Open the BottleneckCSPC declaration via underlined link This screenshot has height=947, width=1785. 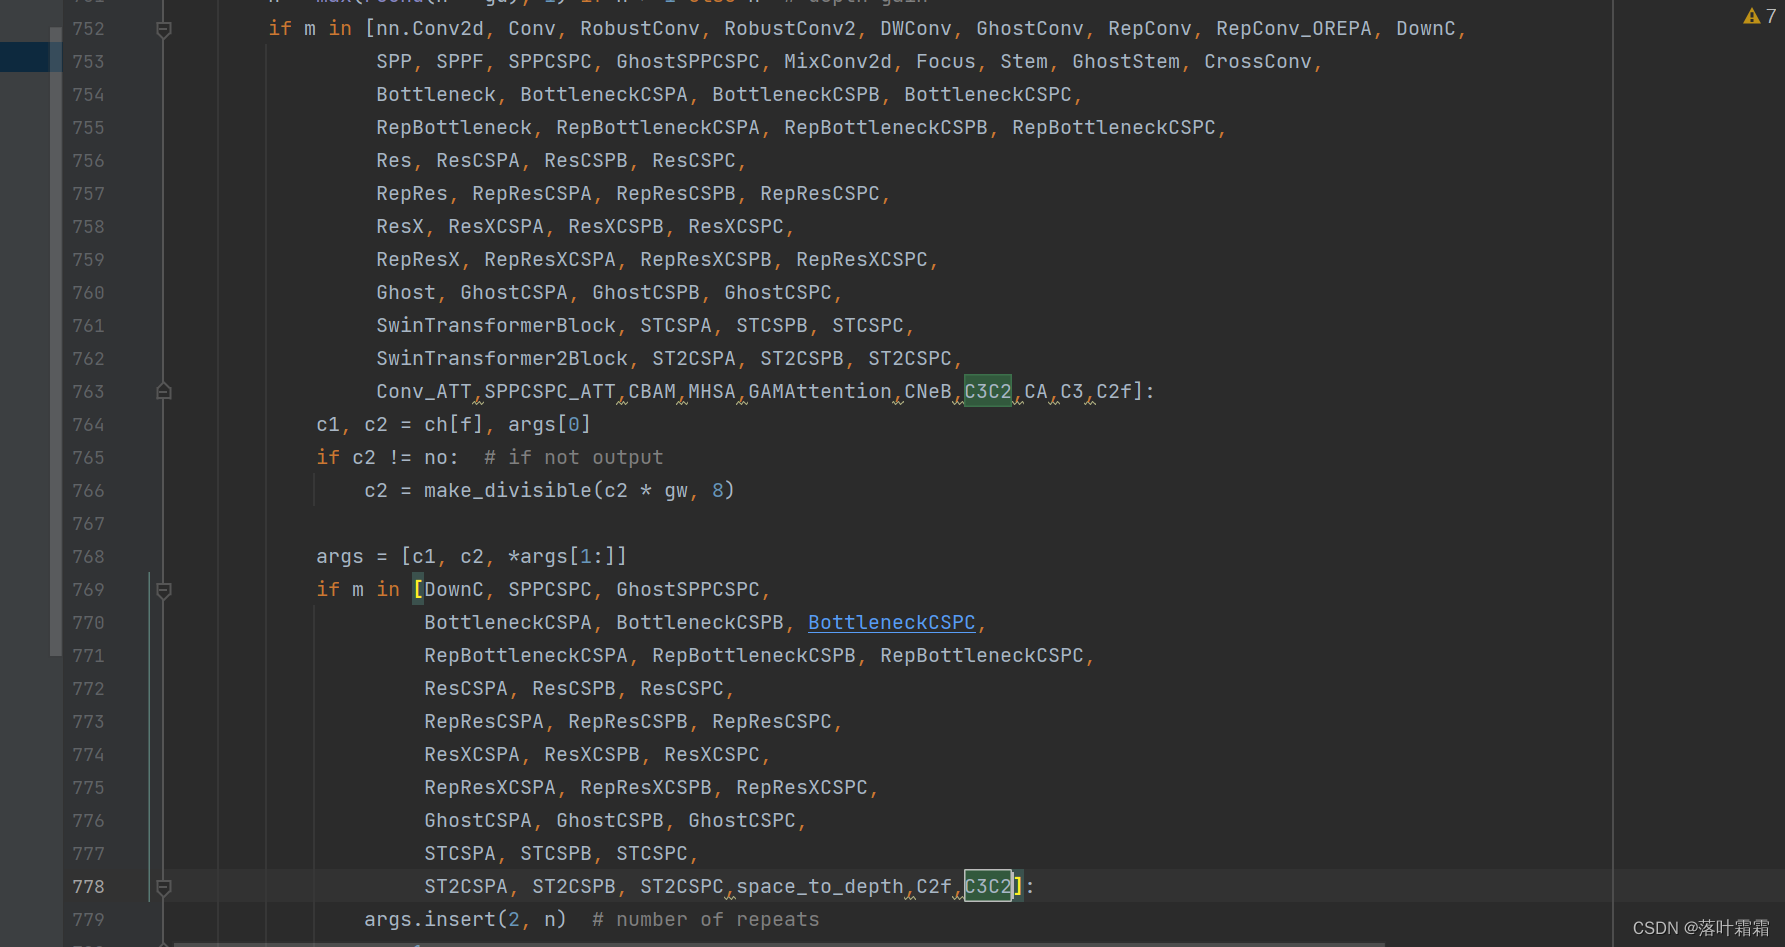tap(890, 622)
